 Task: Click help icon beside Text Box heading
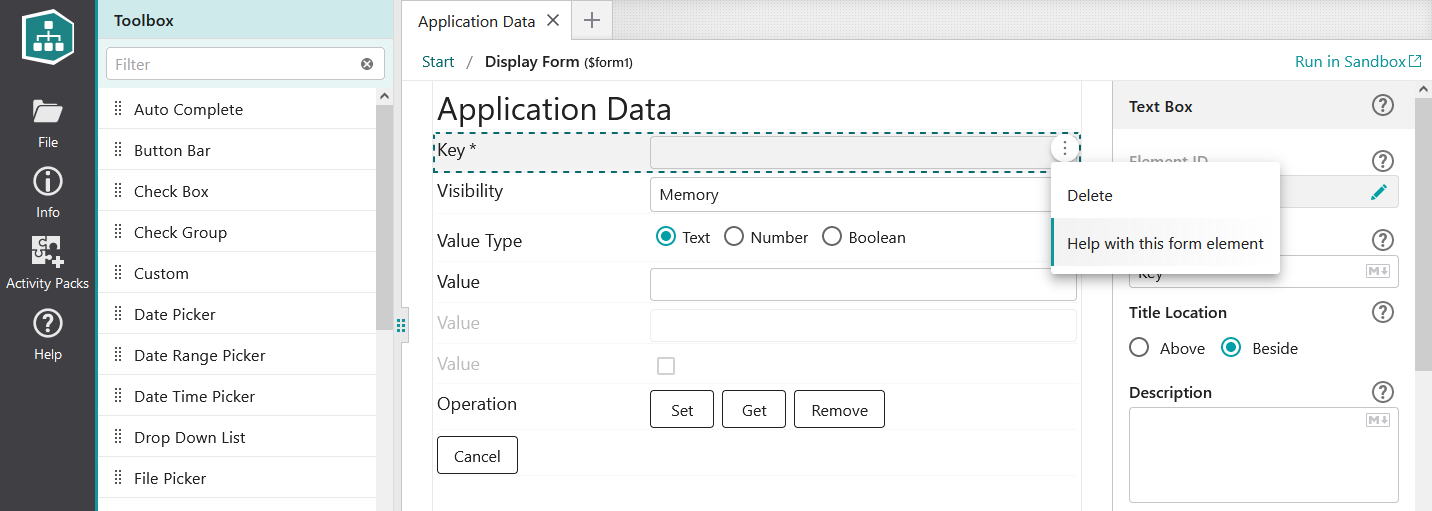tap(1383, 106)
